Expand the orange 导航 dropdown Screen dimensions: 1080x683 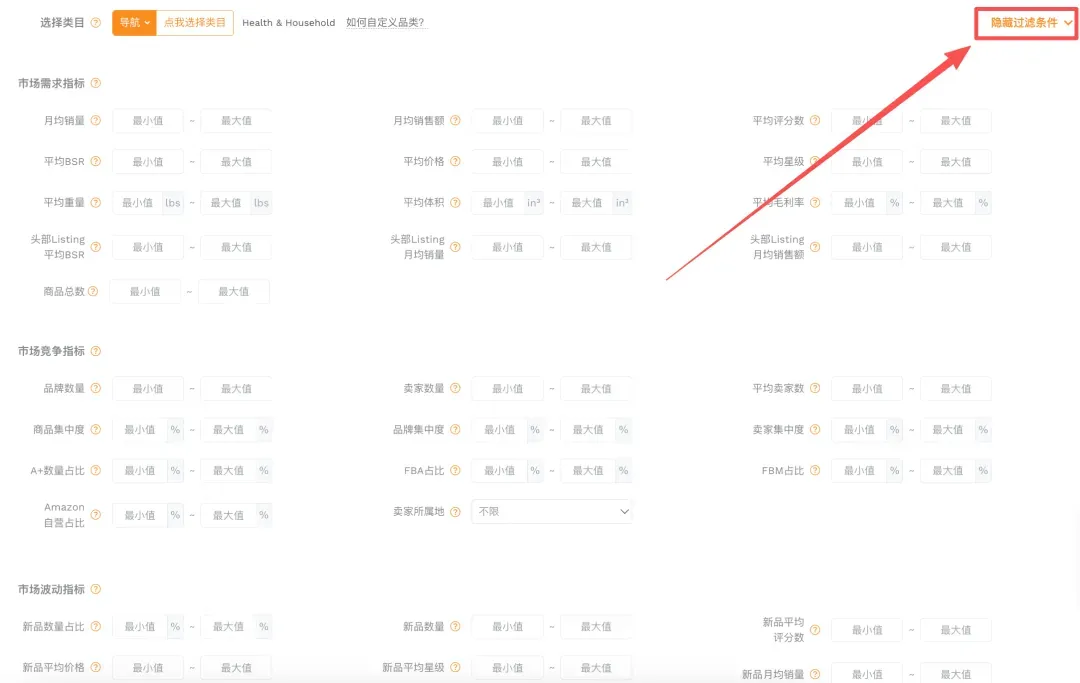pos(134,23)
